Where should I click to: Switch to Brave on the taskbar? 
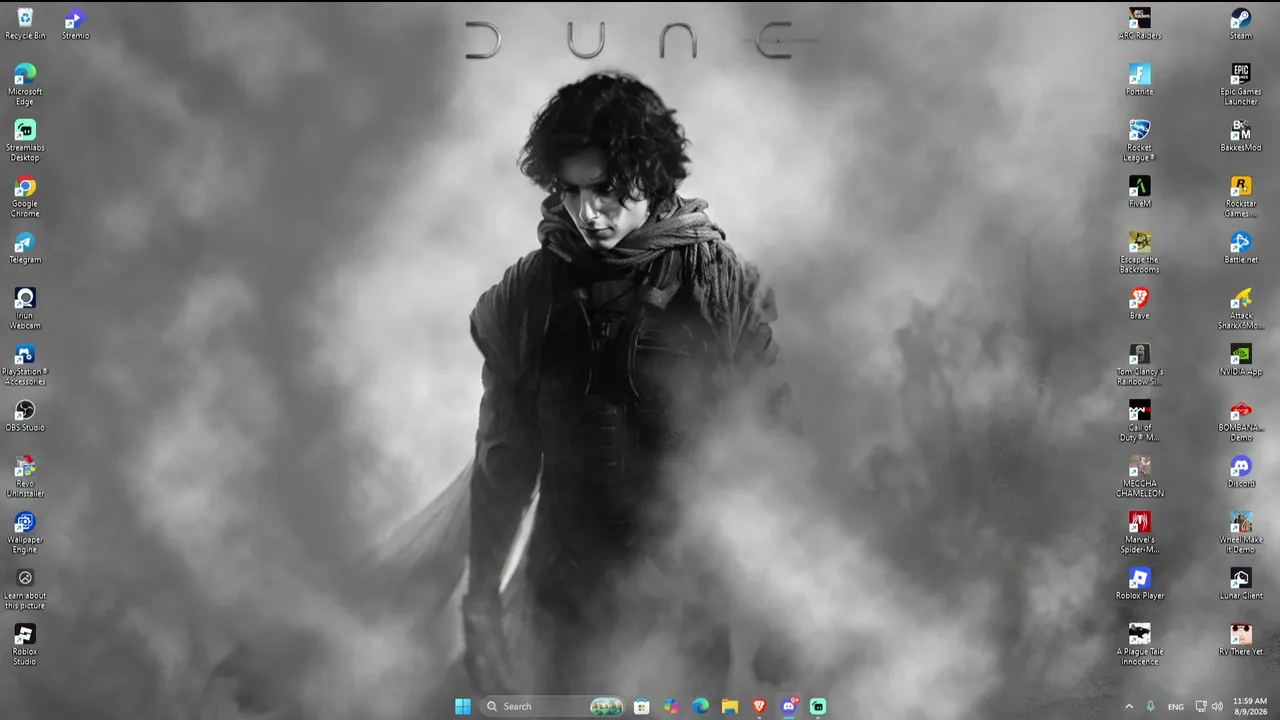click(x=759, y=706)
